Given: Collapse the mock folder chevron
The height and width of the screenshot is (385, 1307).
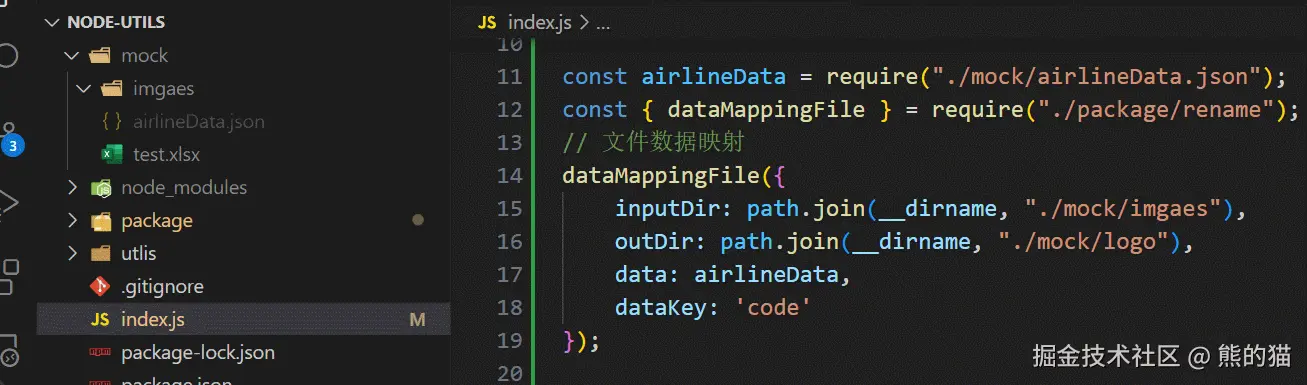Looking at the screenshot, I should pos(72,55).
